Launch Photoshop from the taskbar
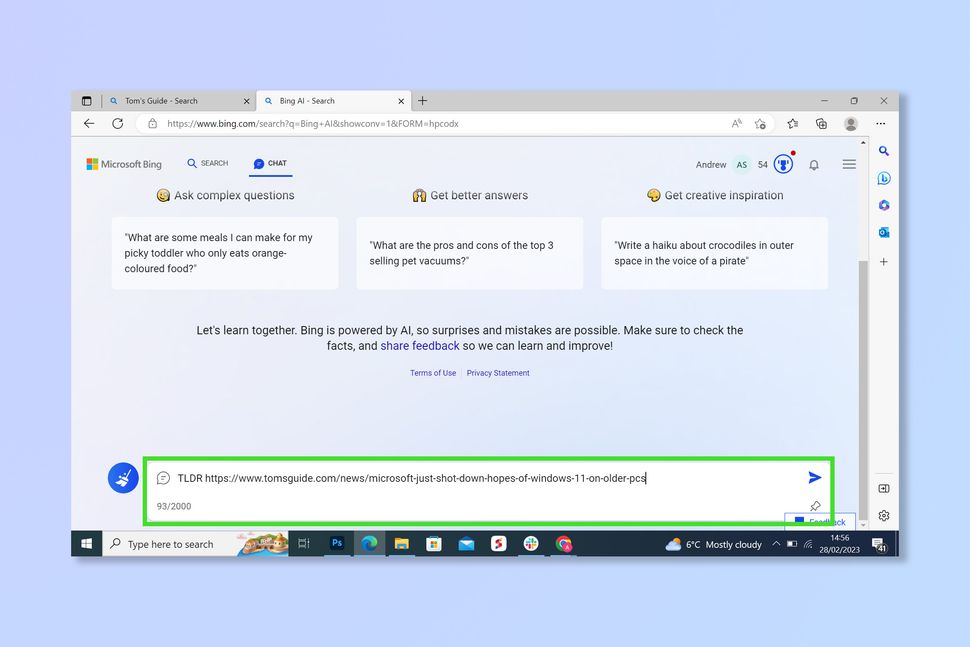Viewport: 970px width, 647px height. tap(337, 543)
